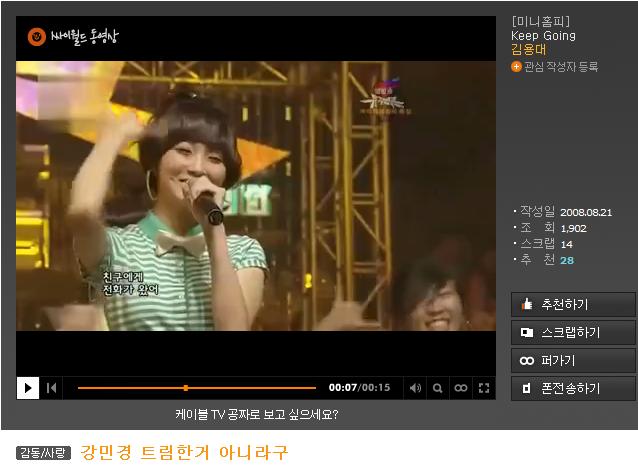
Task: Click the 퍼가기 share button
Action: point(573,361)
